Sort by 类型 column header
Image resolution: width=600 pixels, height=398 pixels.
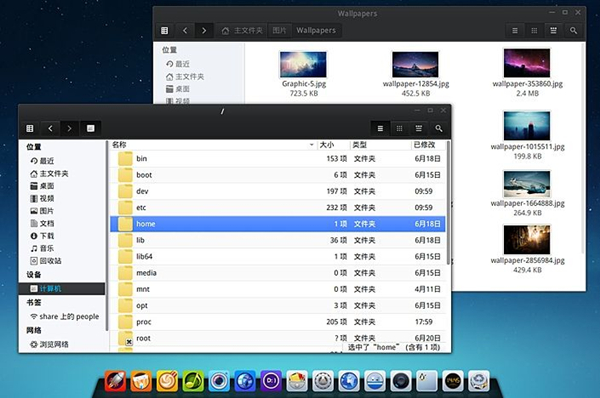click(381, 145)
